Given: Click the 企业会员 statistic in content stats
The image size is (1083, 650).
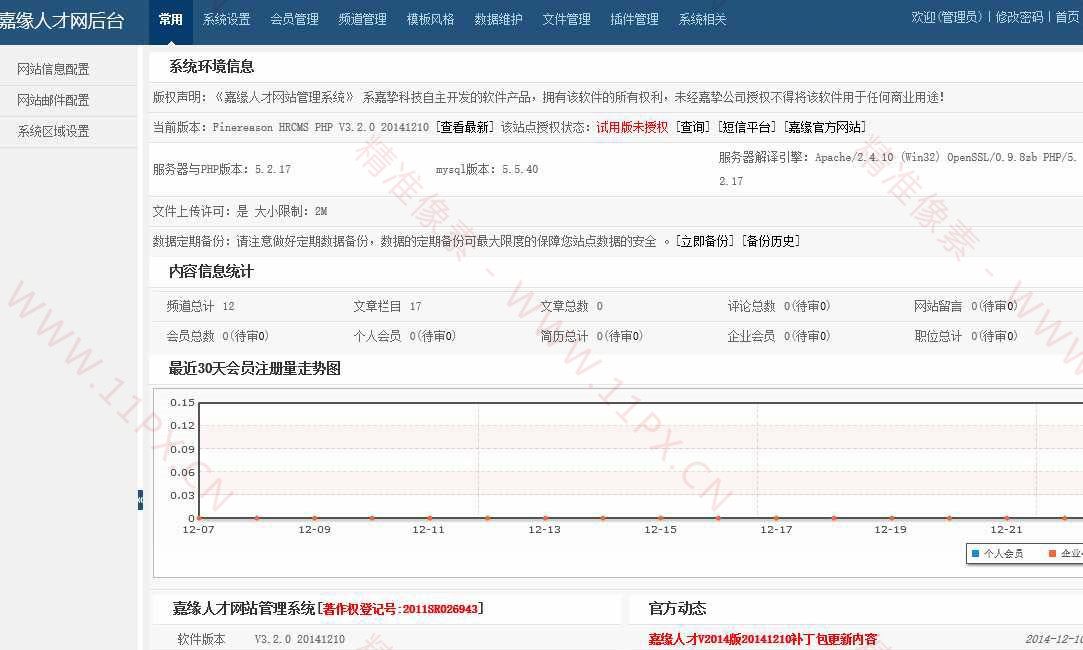Looking at the screenshot, I should pos(778,336).
